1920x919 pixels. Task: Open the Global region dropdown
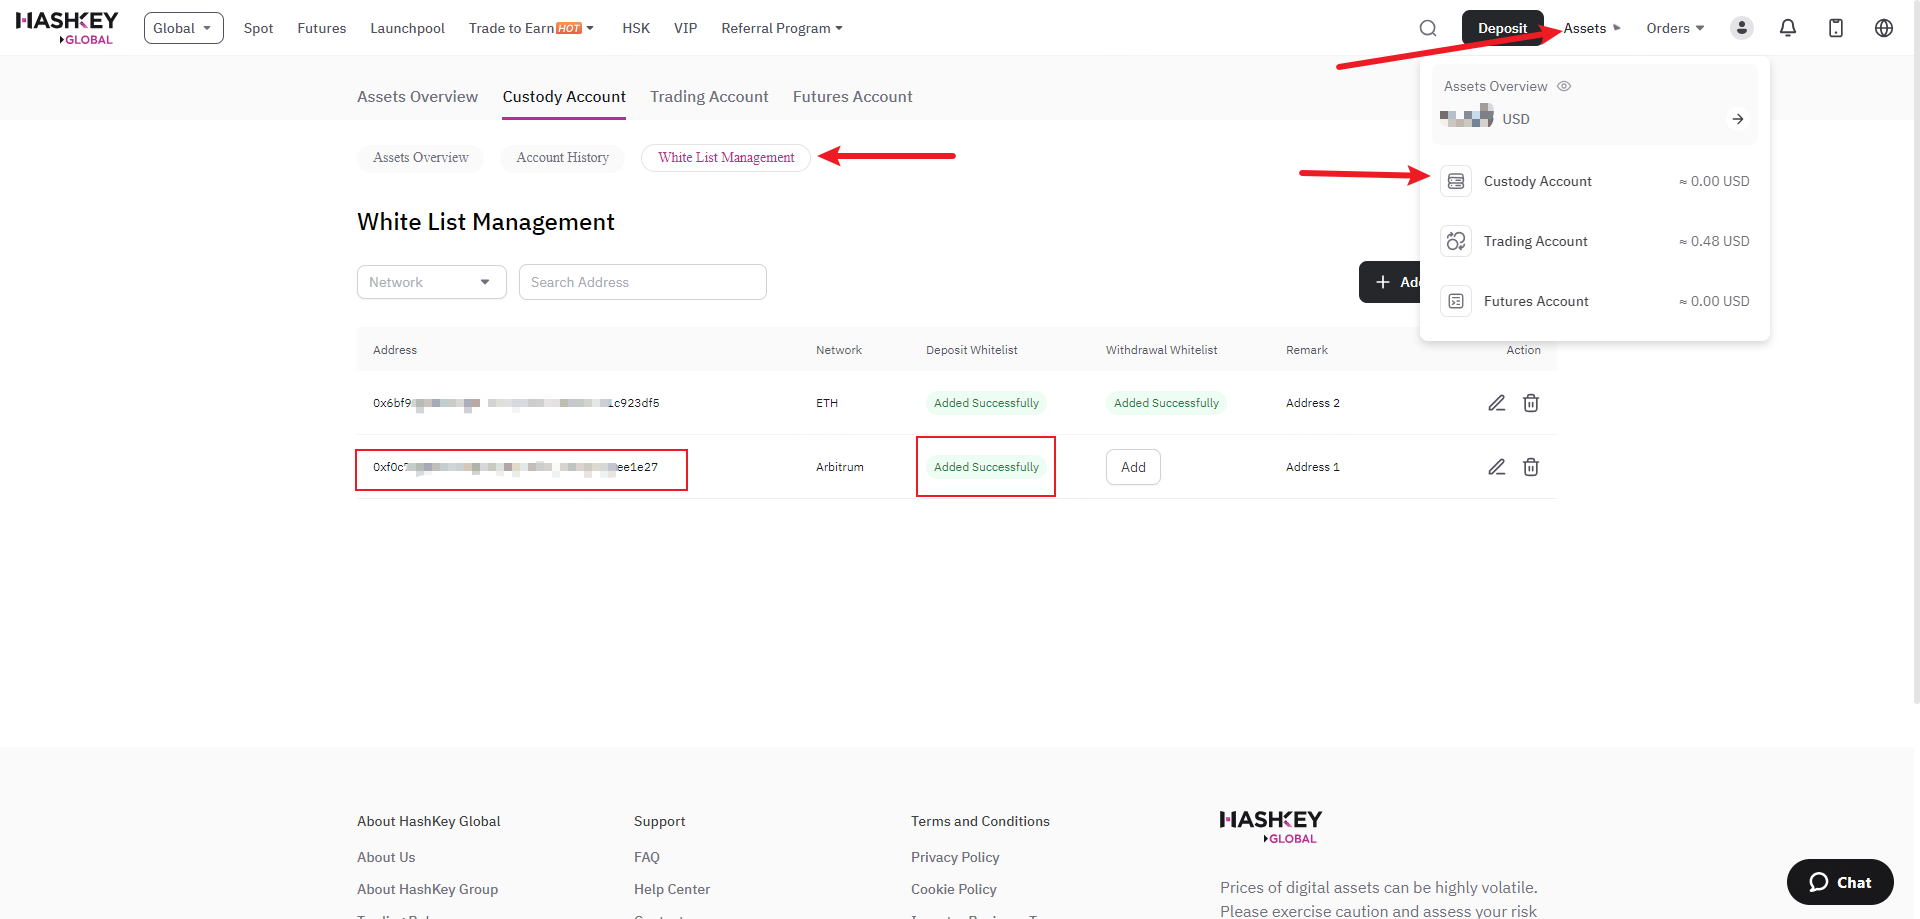(183, 28)
